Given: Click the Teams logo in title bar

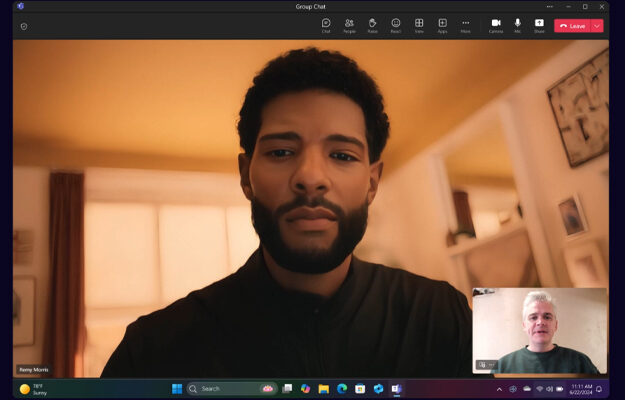Looking at the screenshot, I should click(21, 6).
